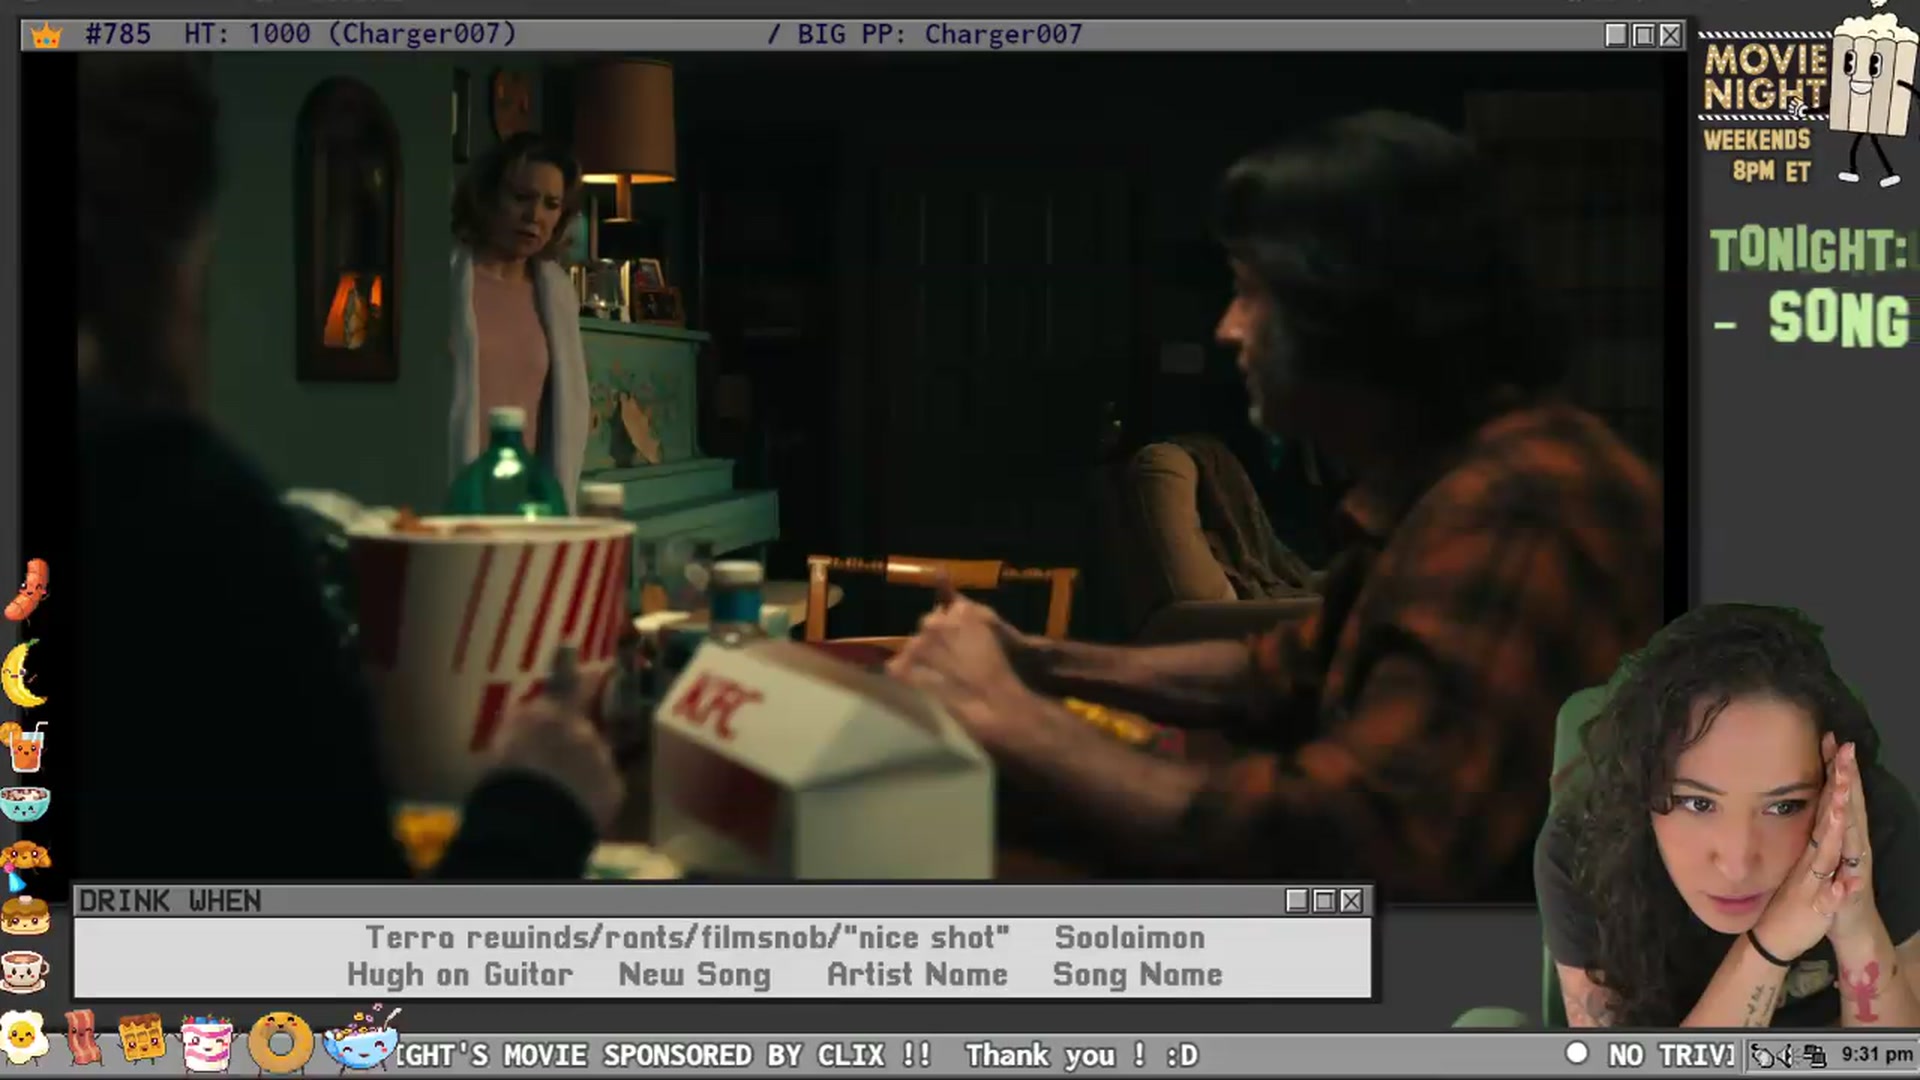Screen dimensions: 1920x1080
Task: Click the coffee cup emote
Action: click(24, 969)
